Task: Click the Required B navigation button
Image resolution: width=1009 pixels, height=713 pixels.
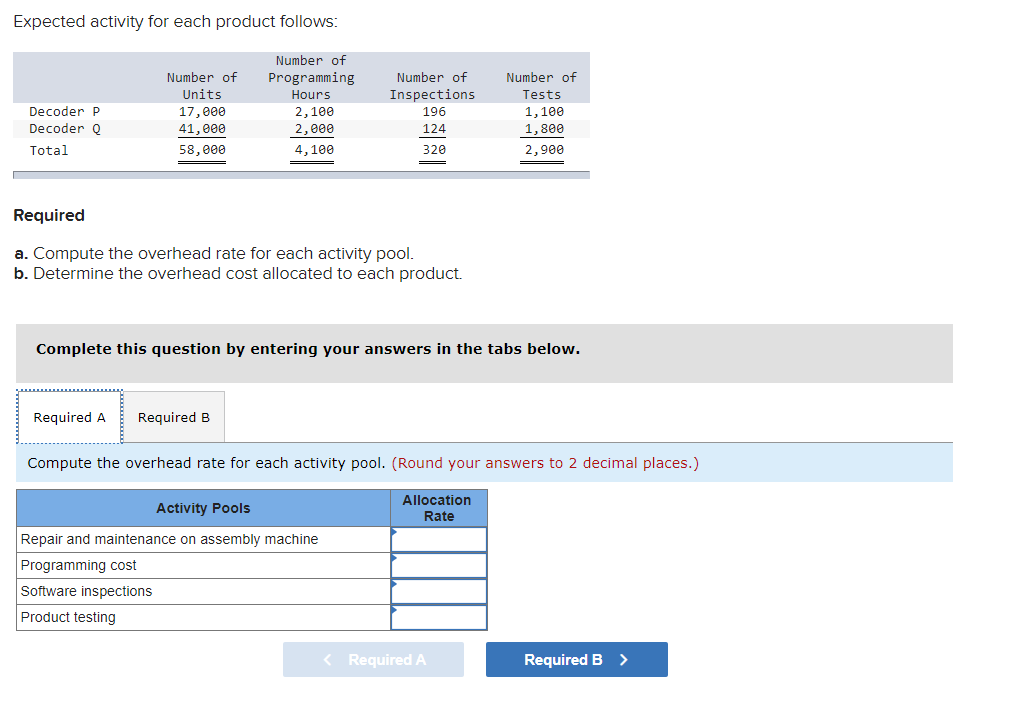Action: pos(576,659)
